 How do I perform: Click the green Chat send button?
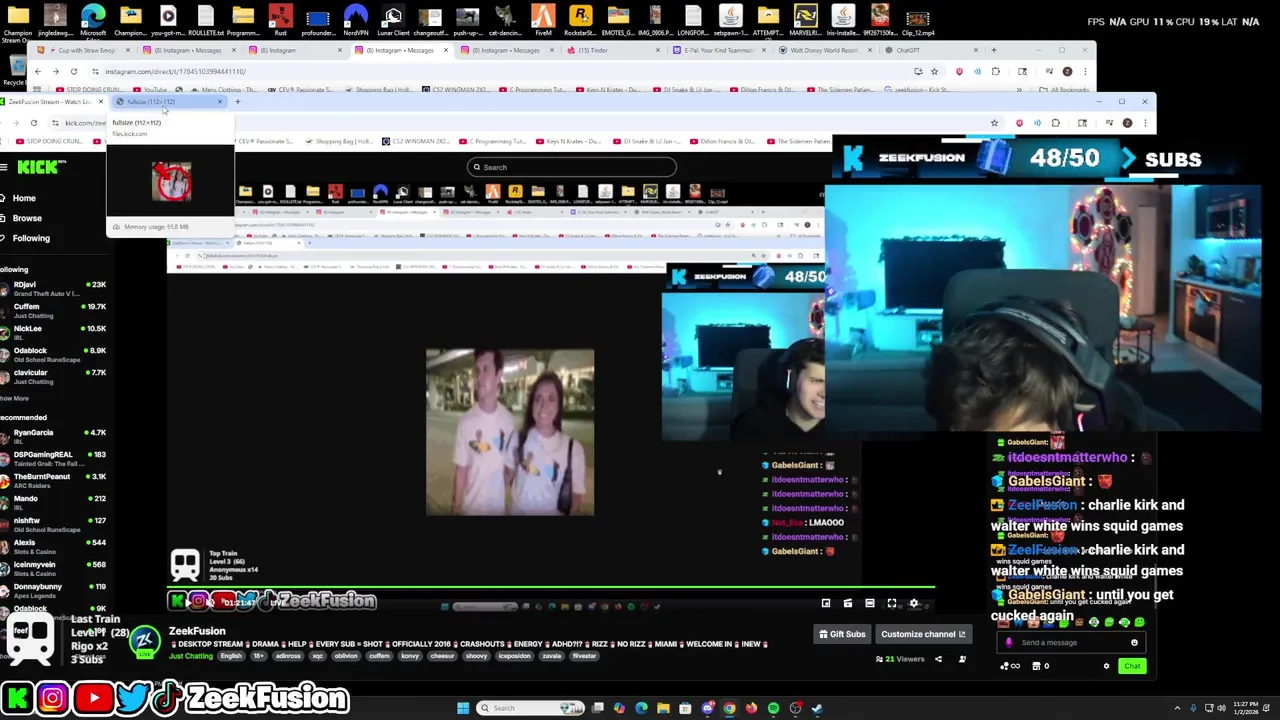point(1131,666)
